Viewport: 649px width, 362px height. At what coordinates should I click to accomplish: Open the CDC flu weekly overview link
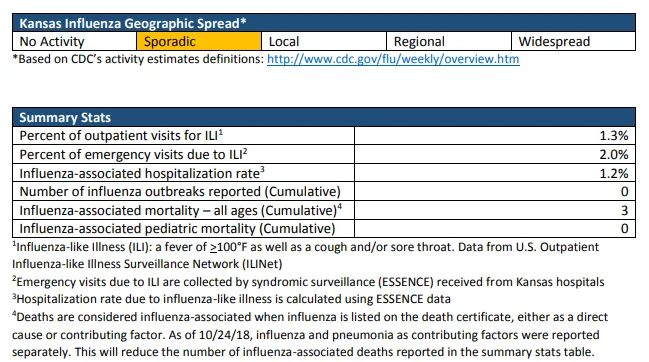[393, 59]
